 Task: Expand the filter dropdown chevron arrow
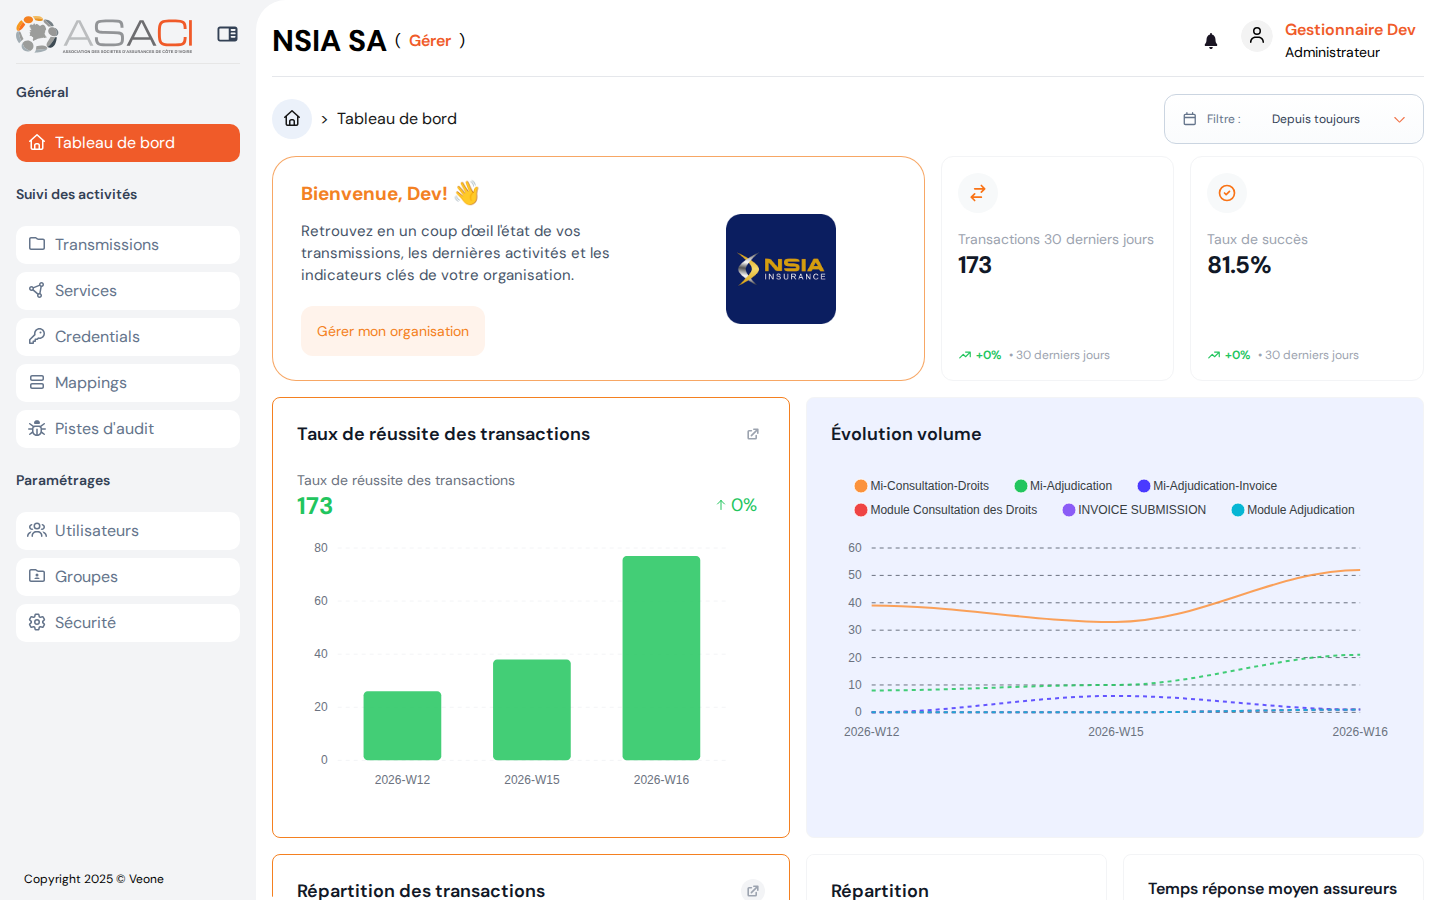click(x=1399, y=119)
